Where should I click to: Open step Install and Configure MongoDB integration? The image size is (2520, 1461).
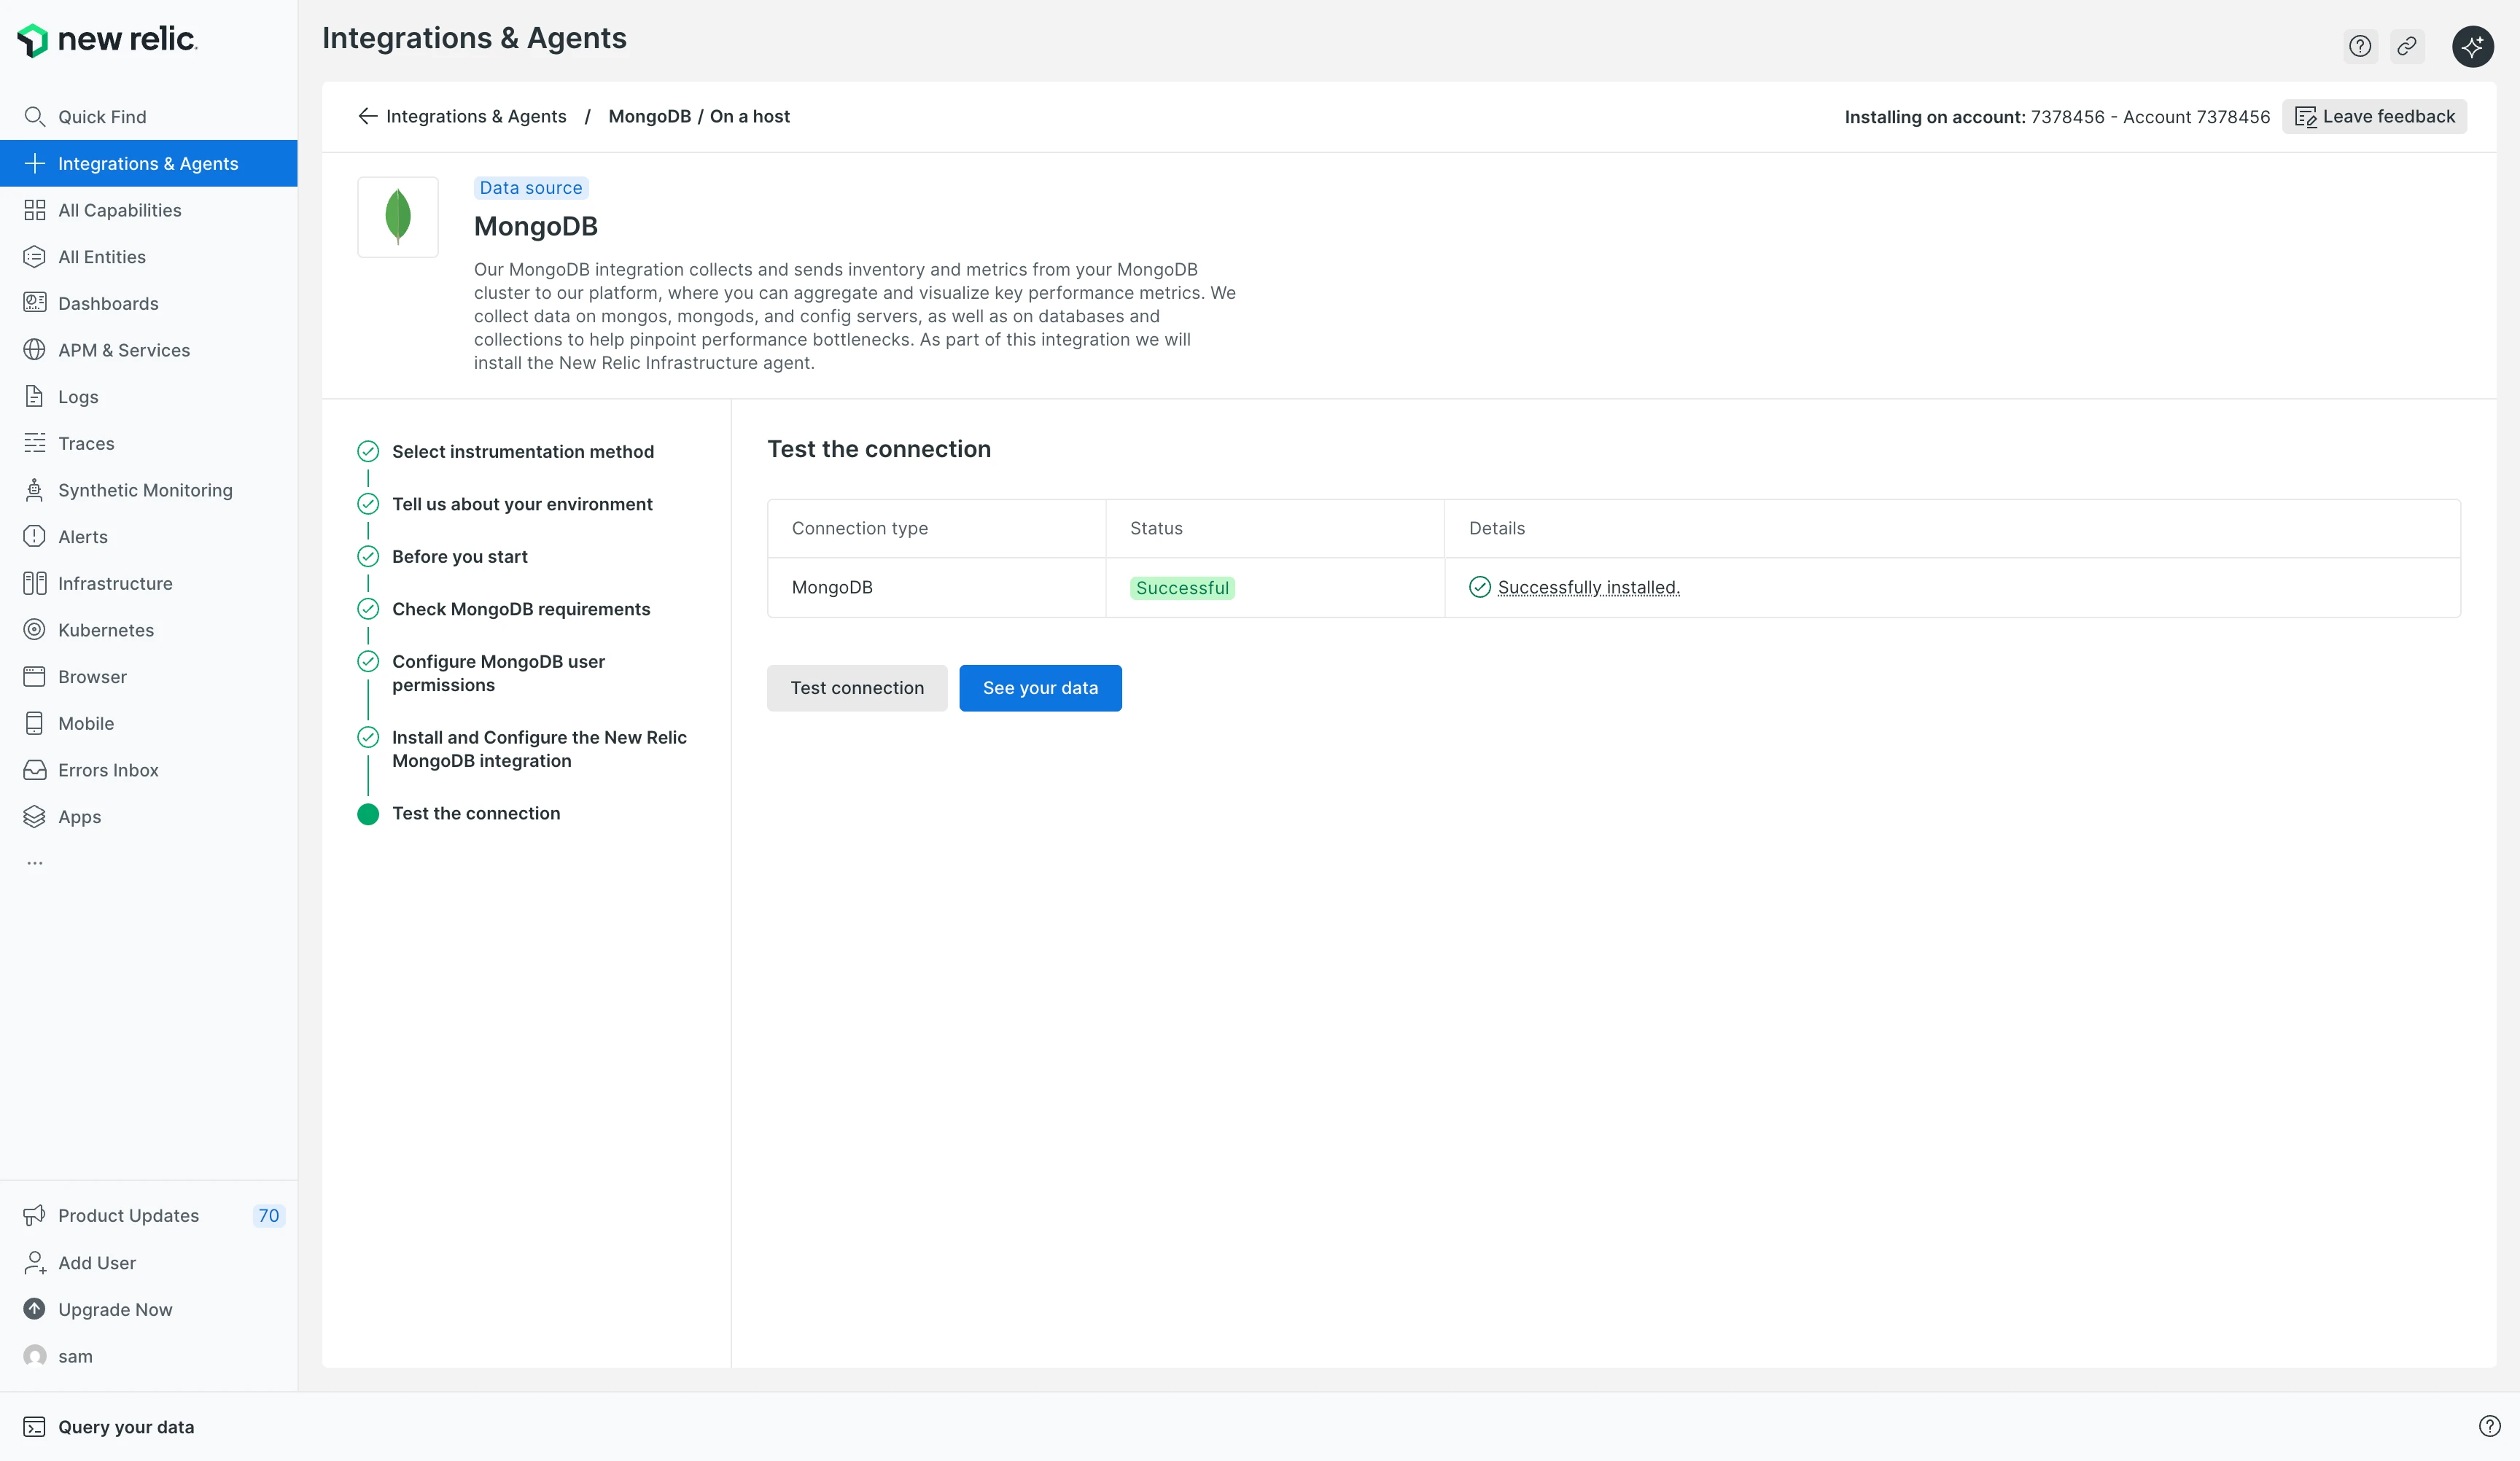coord(539,749)
